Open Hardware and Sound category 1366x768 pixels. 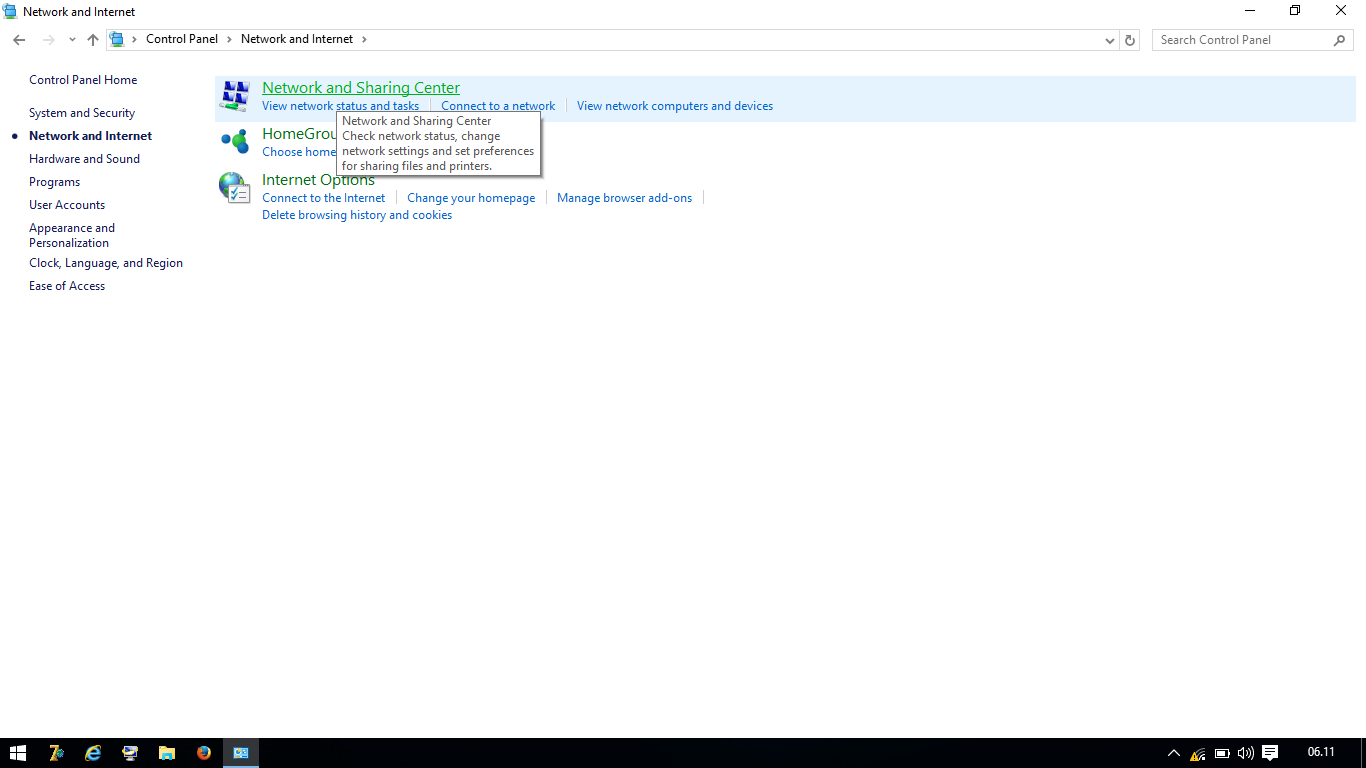coord(84,159)
